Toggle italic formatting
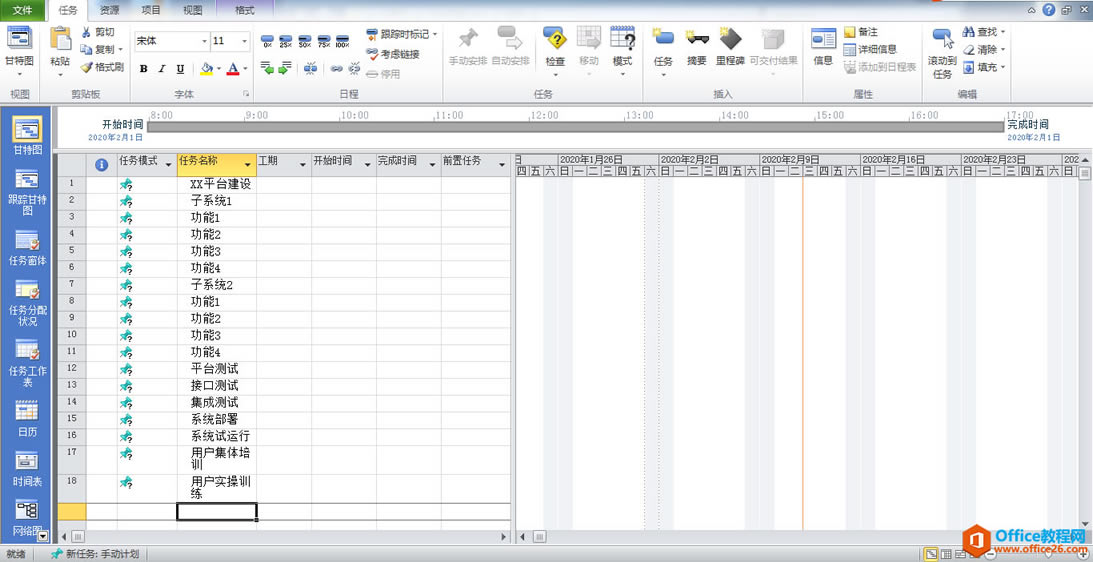This screenshot has width=1093, height=562. click(162, 69)
